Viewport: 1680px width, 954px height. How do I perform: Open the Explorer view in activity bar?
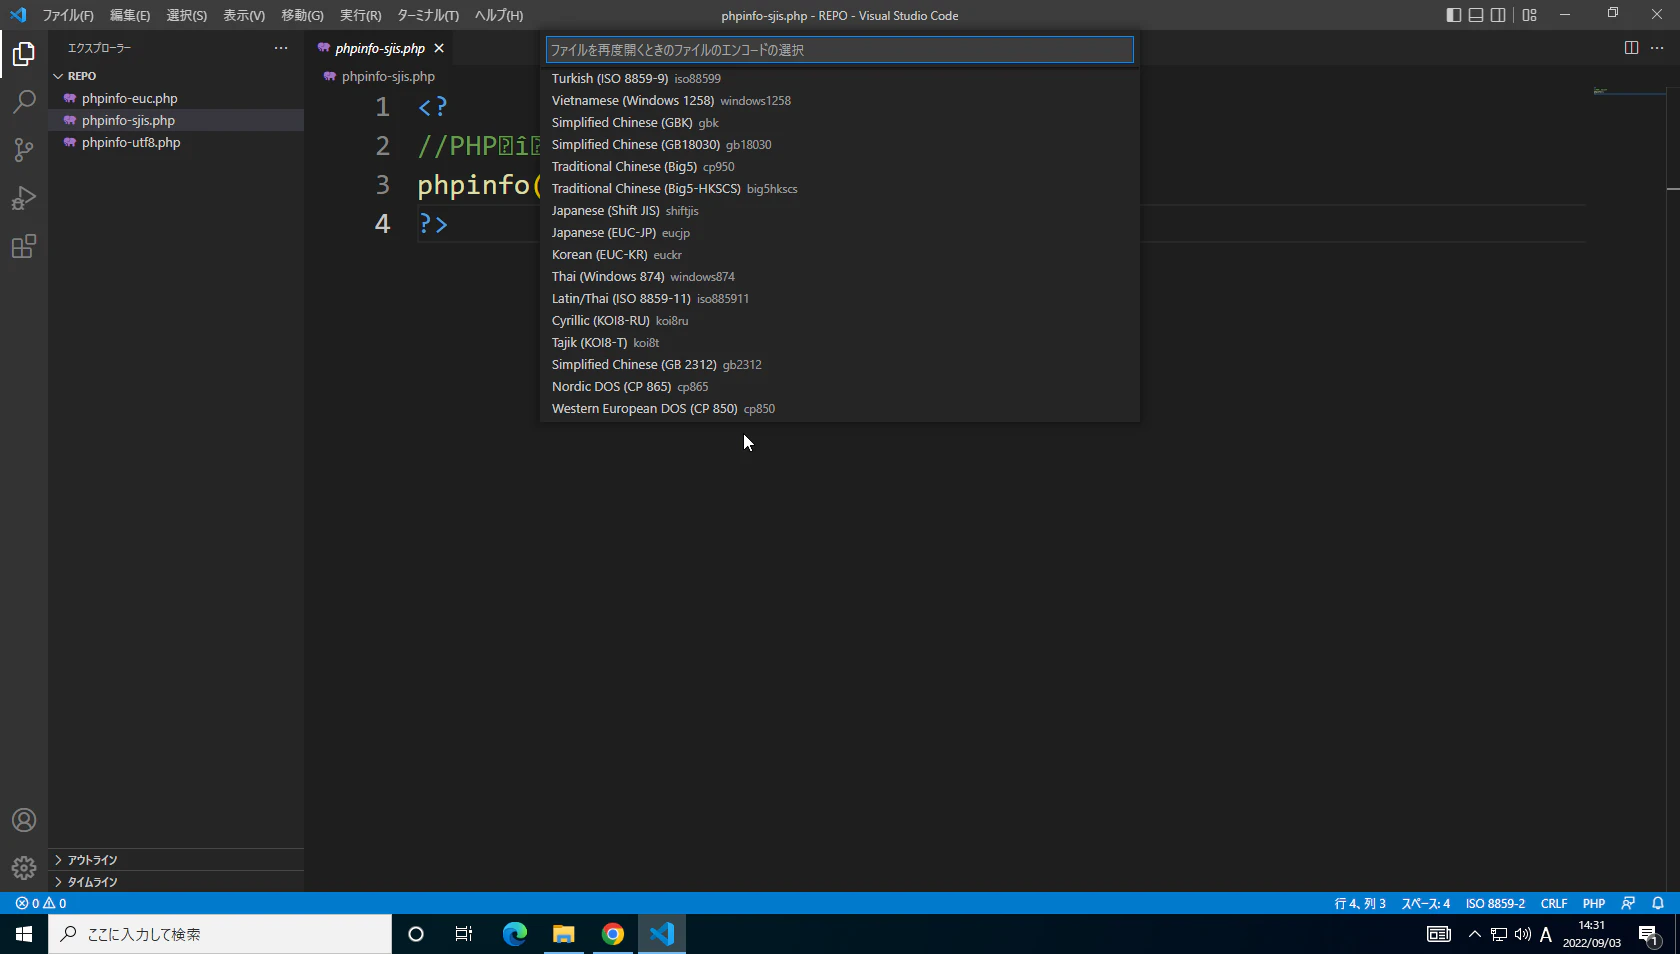24,53
